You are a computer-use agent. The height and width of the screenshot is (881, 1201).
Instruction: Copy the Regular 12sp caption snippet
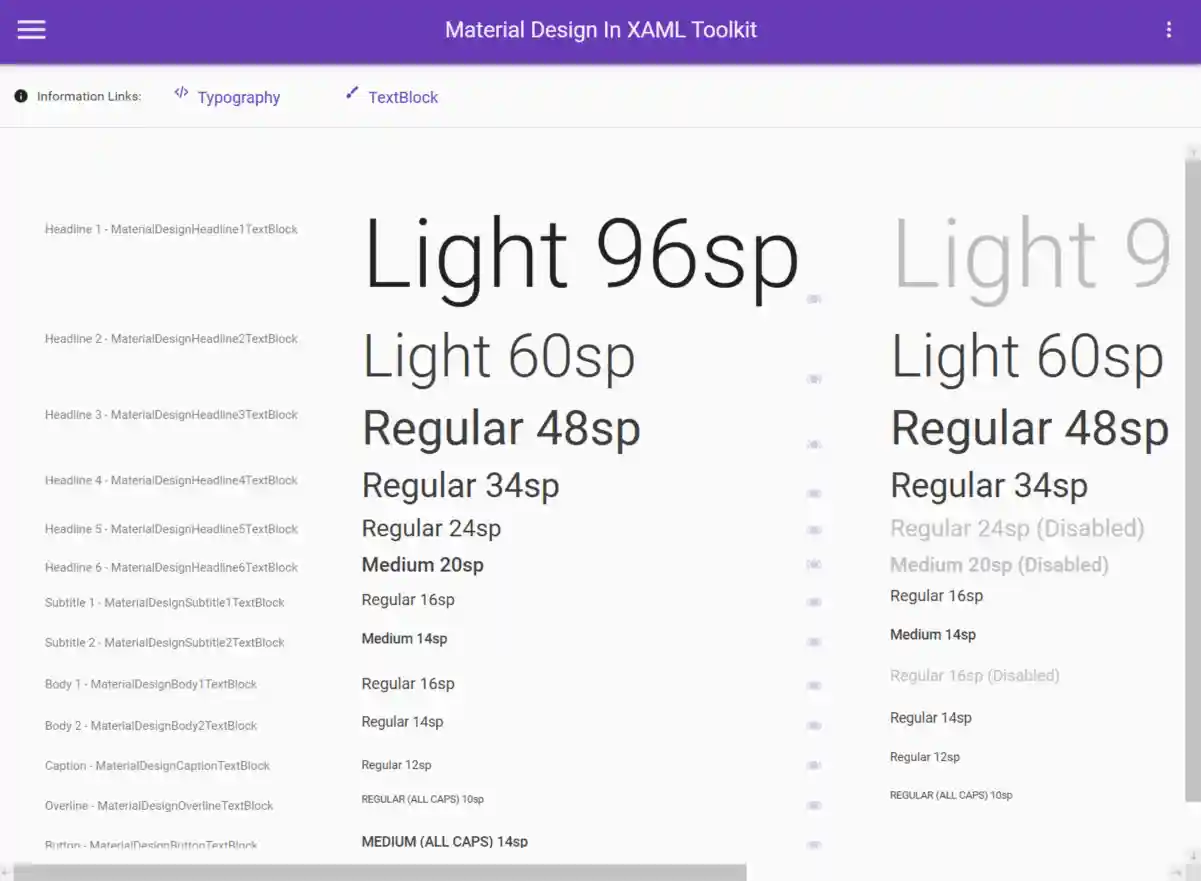(814, 765)
